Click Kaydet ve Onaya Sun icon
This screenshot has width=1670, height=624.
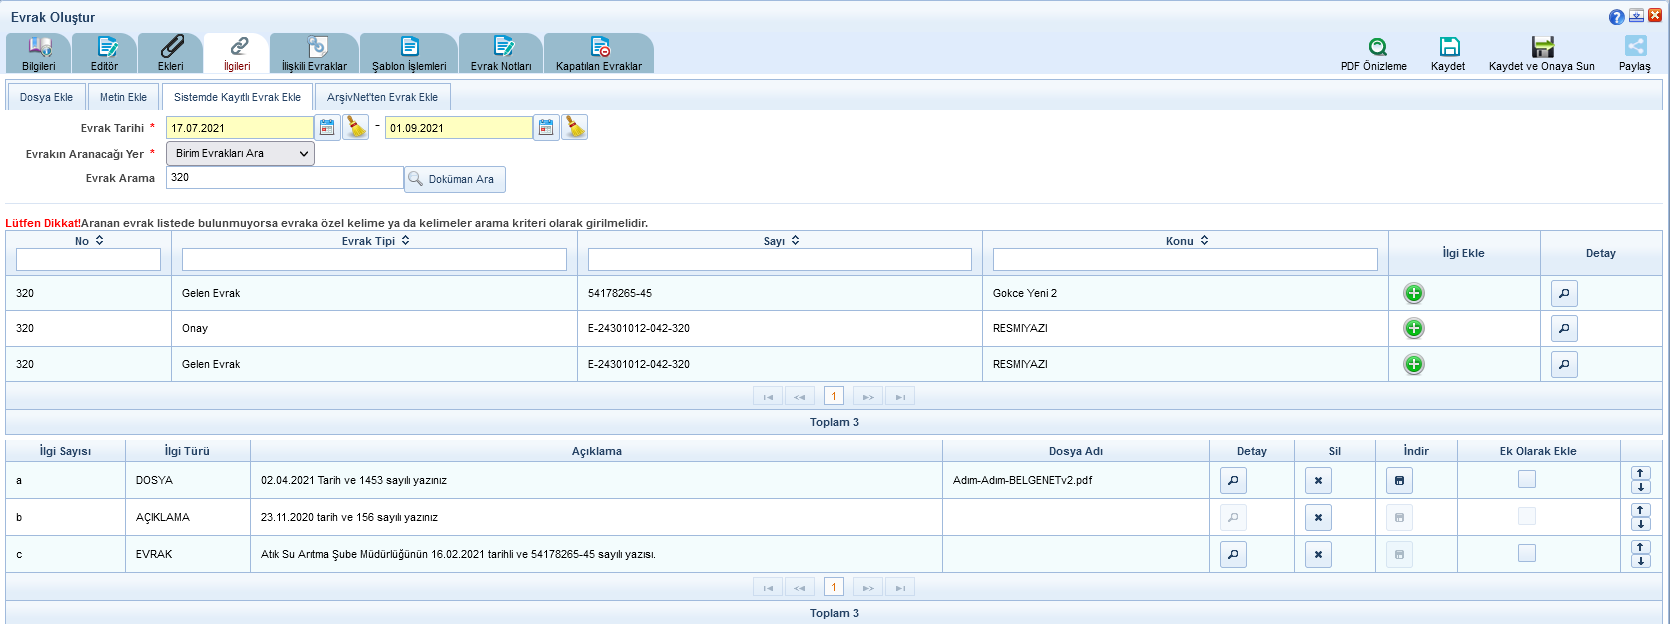(x=1542, y=47)
